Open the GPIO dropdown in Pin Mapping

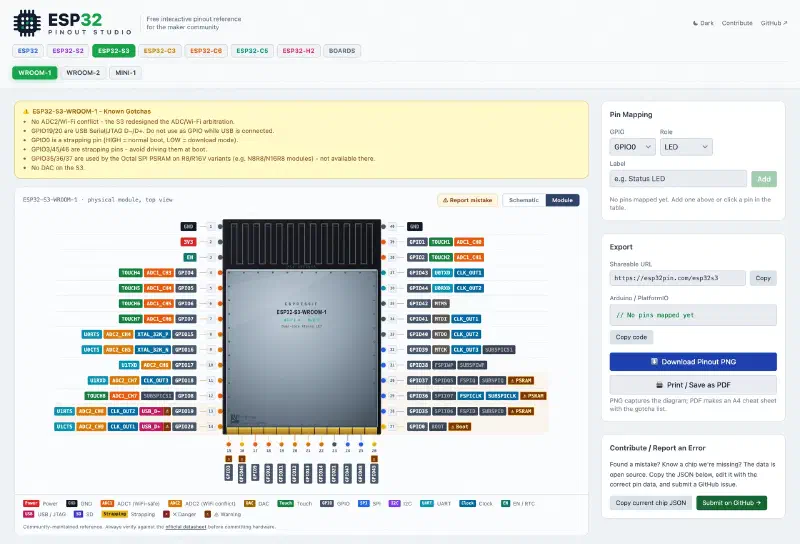pos(633,147)
